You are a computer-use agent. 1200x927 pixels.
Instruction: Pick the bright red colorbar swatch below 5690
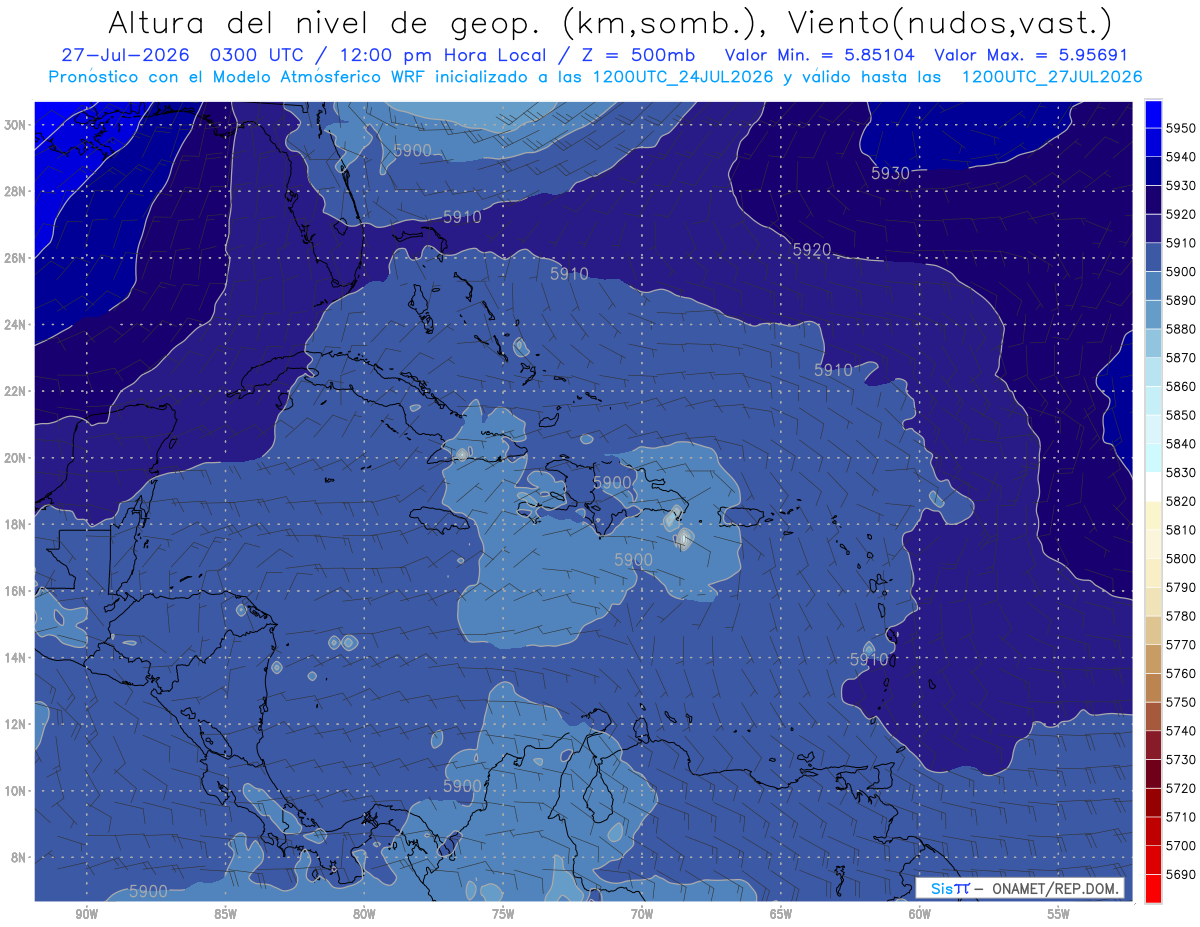[x=1153, y=888]
